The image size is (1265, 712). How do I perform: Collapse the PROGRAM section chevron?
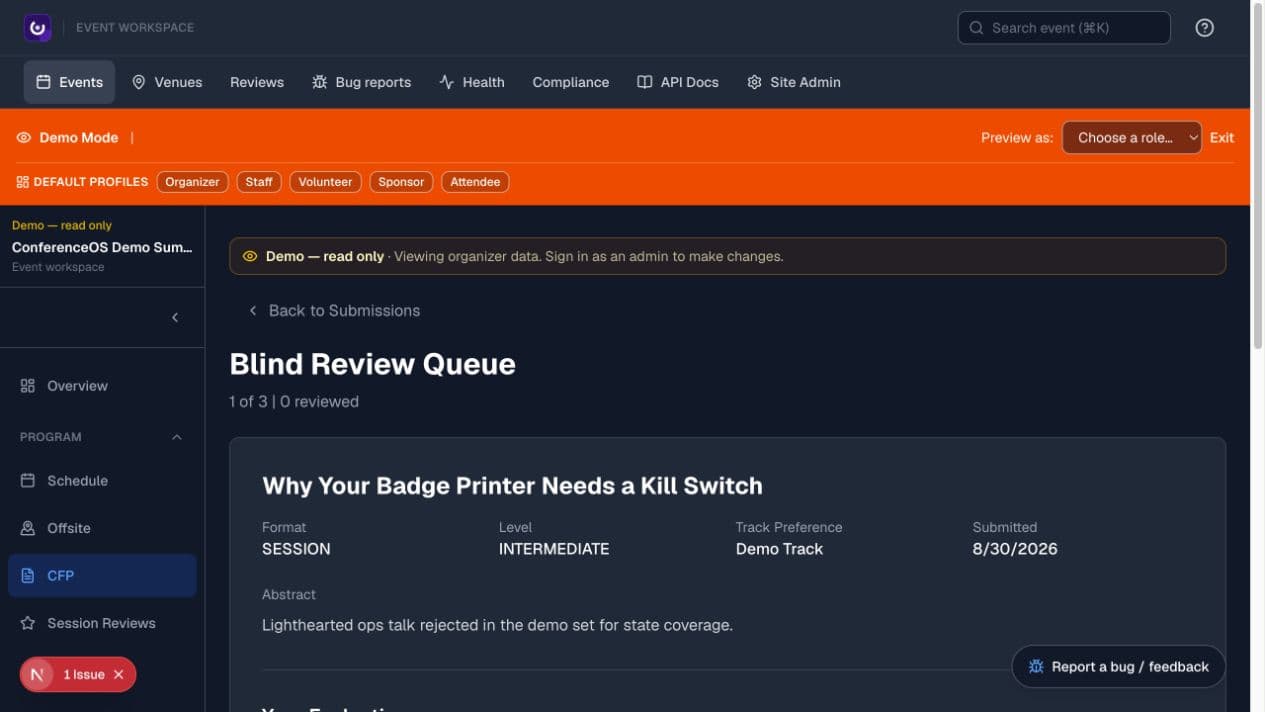177,437
